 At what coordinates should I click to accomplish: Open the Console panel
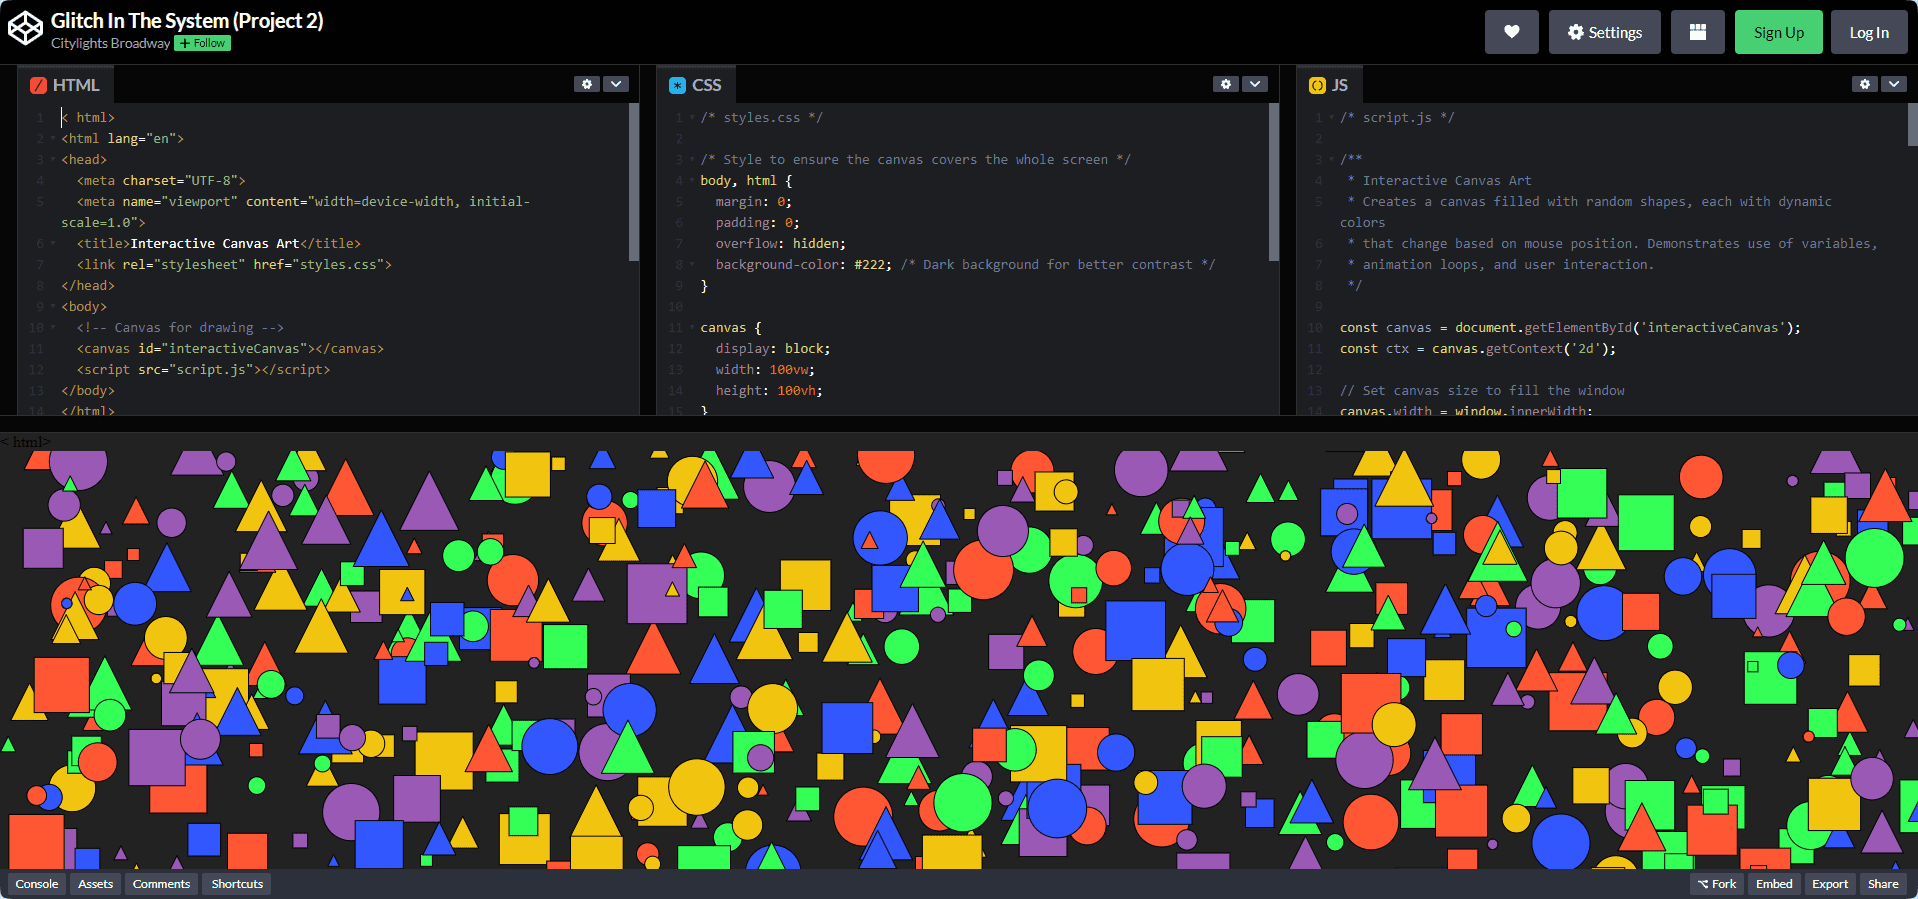pos(37,884)
